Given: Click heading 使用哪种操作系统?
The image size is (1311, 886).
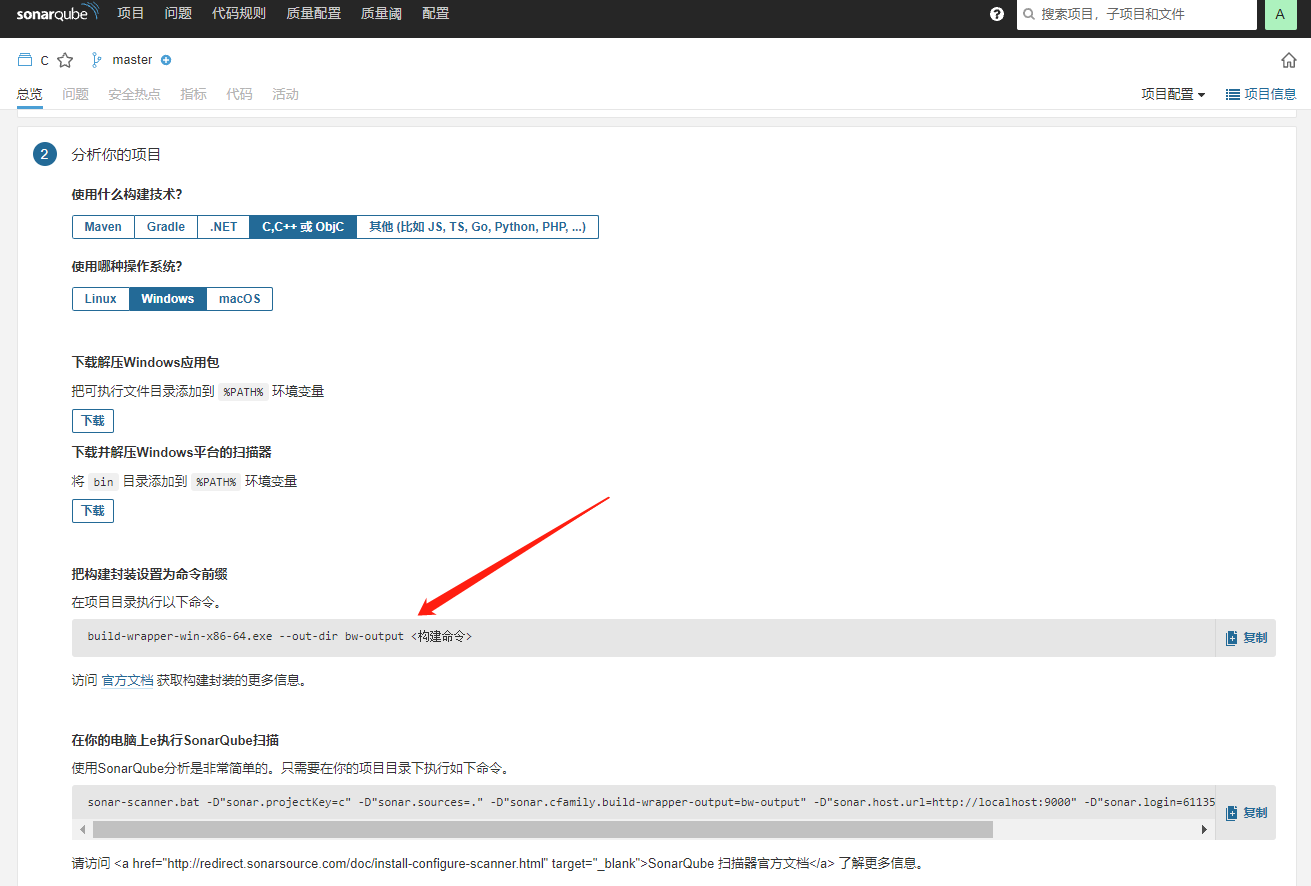Looking at the screenshot, I should [x=127, y=266].
